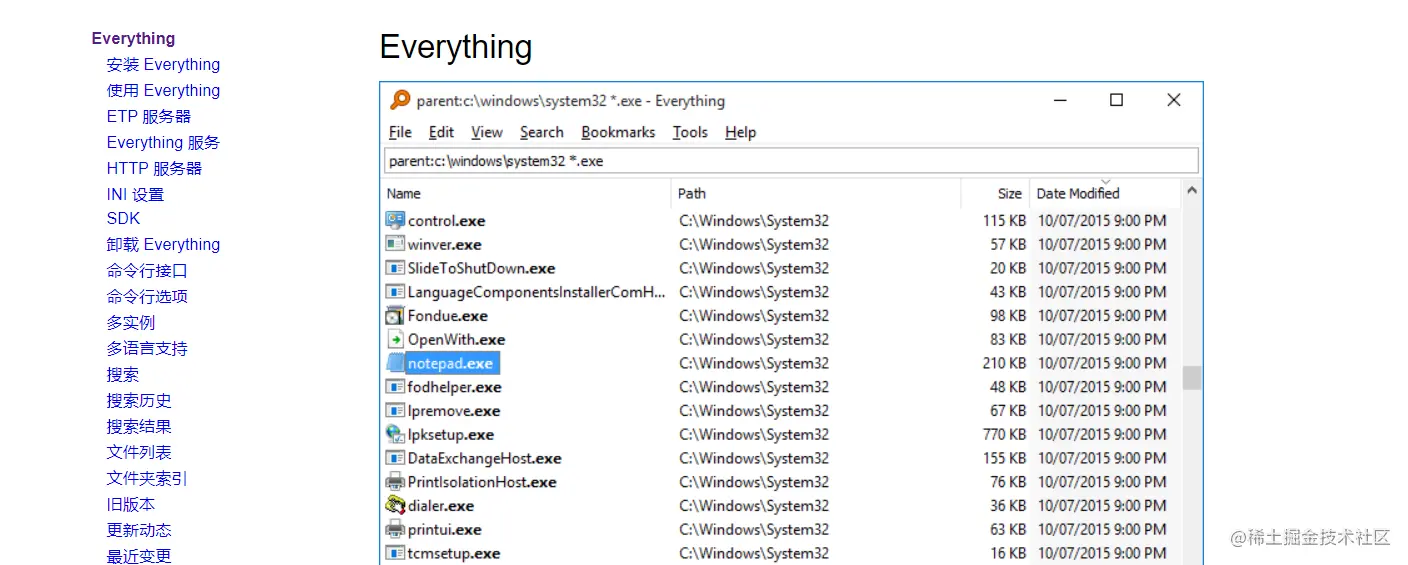The image size is (1408, 565).
Task: Sort results by Path column header
Action: pyautogui.click(x=816, y=194)
